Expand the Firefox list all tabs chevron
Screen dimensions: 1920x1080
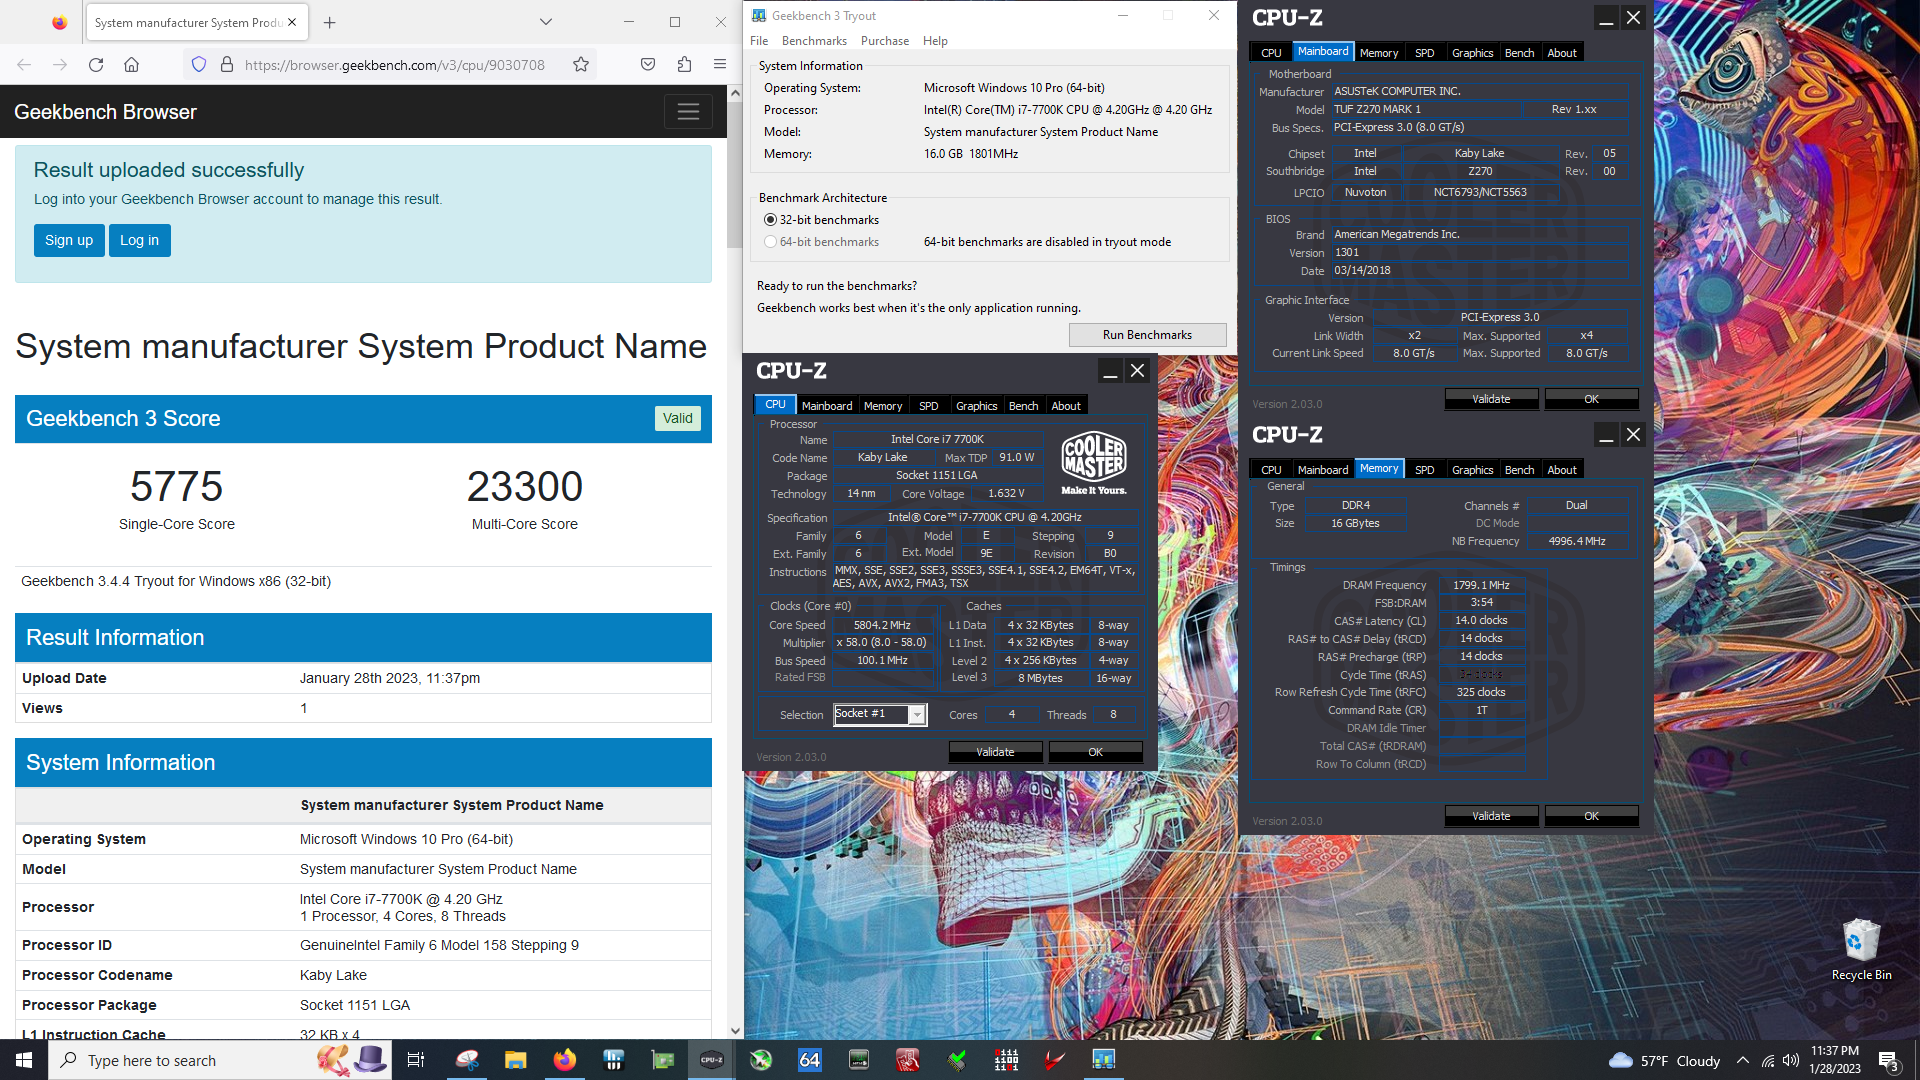(x=545, y=22)
